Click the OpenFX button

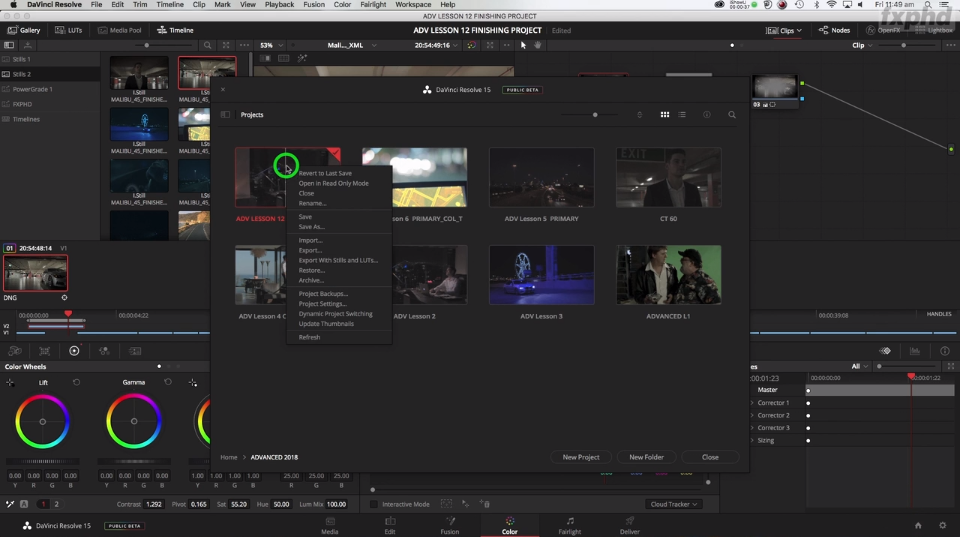[x=883, y=30]
